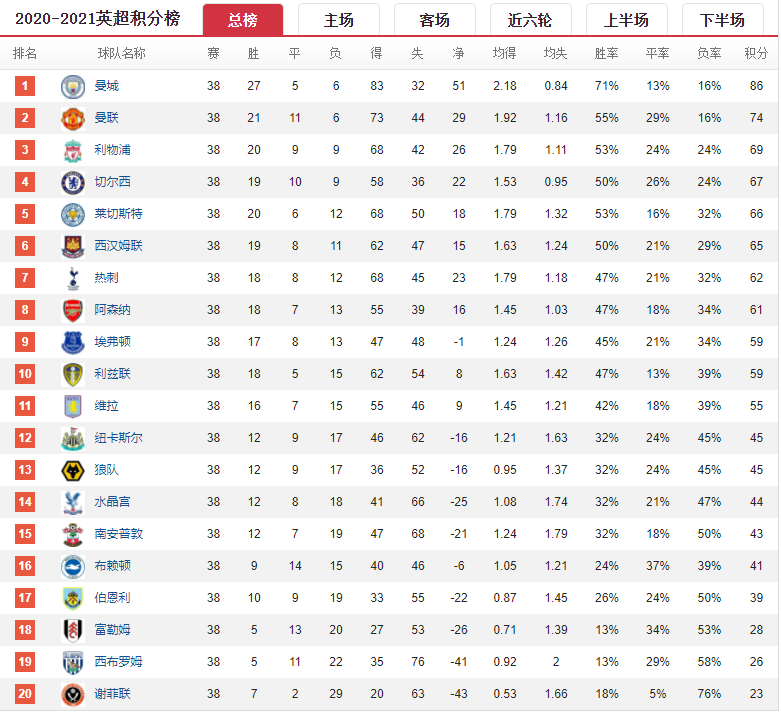Click the 积分 column header
781x714 pixels.
click(x=756, y=53)
